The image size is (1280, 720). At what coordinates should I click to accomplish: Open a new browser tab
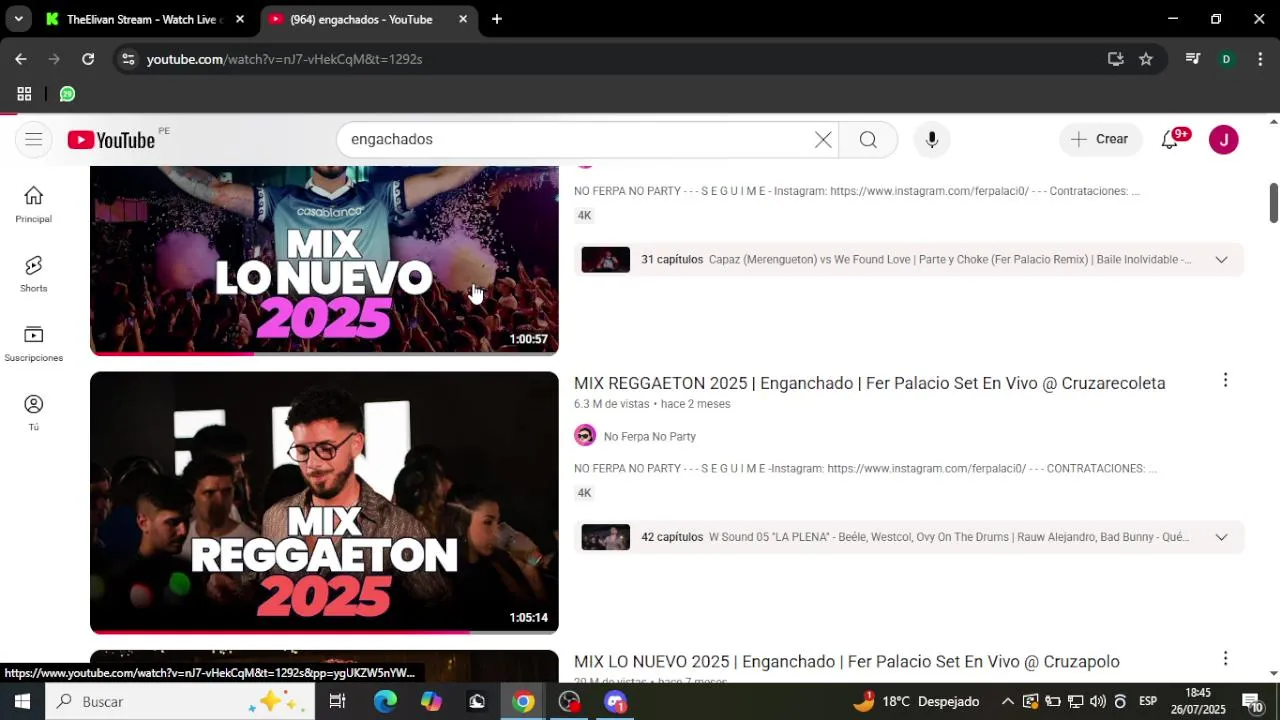point(497,19)
